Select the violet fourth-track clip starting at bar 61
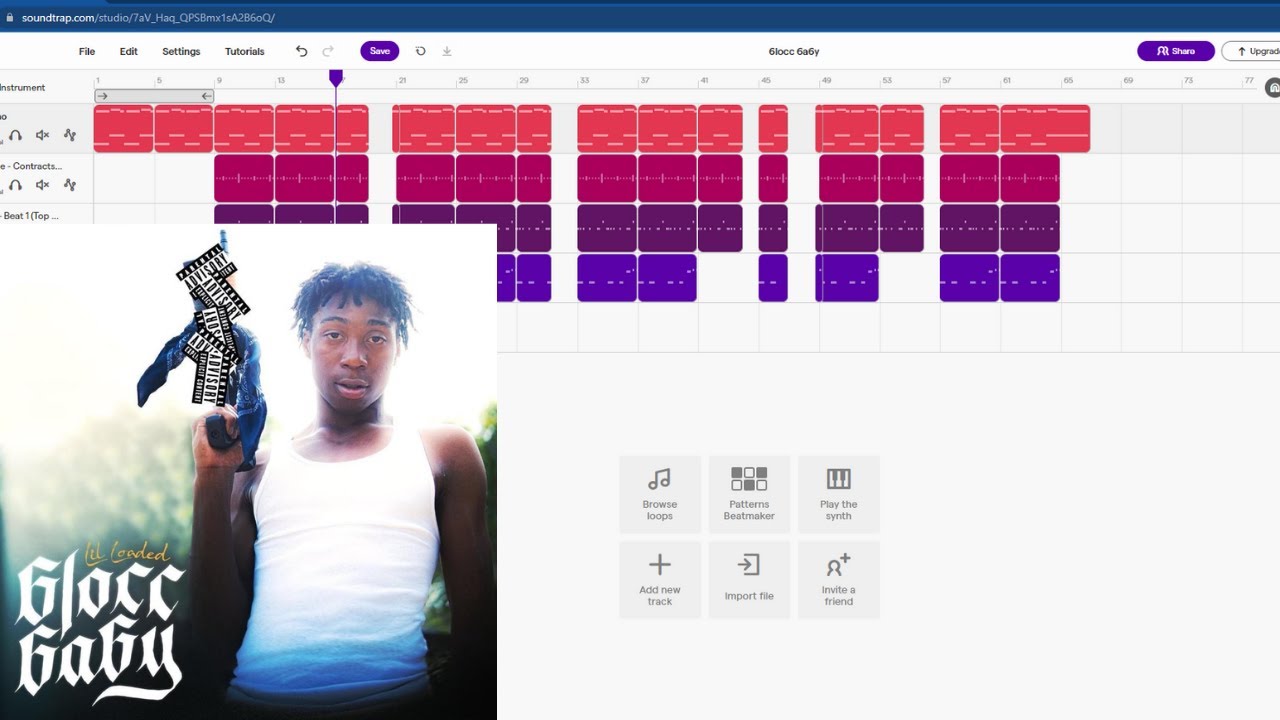Image resolution: width=1280 pixels, height=720 pixels. click(x=1030, y=278)
